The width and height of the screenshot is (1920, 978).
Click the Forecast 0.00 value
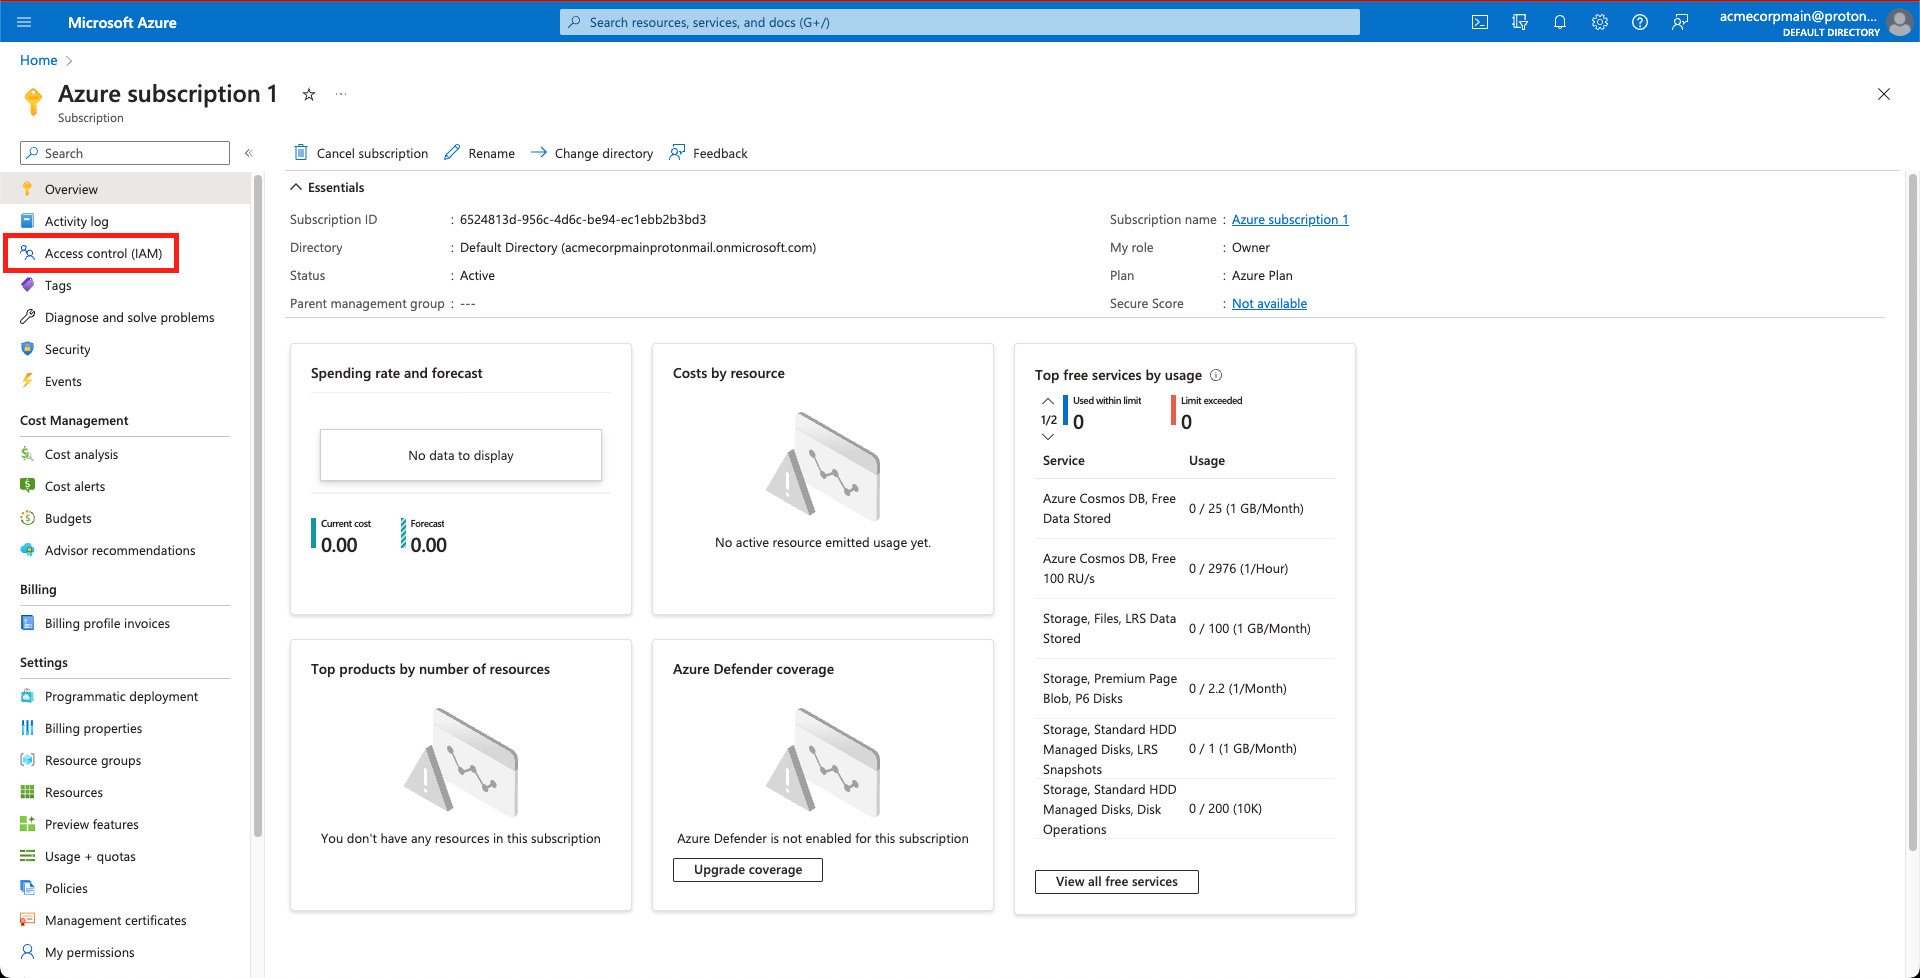click(x=429, y=545)
